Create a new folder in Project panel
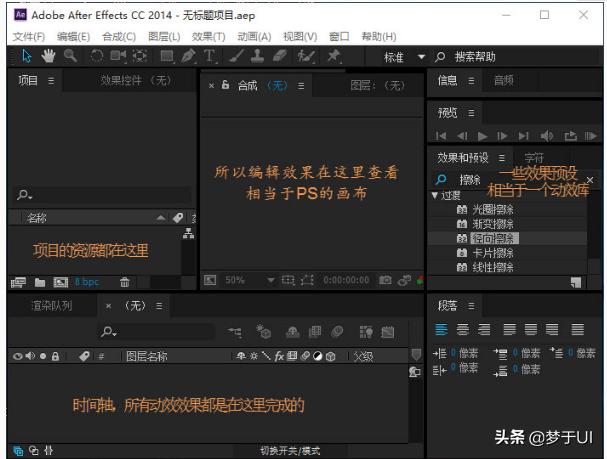Viewport: 607px width, 459px height. click(x=40, y=283)
